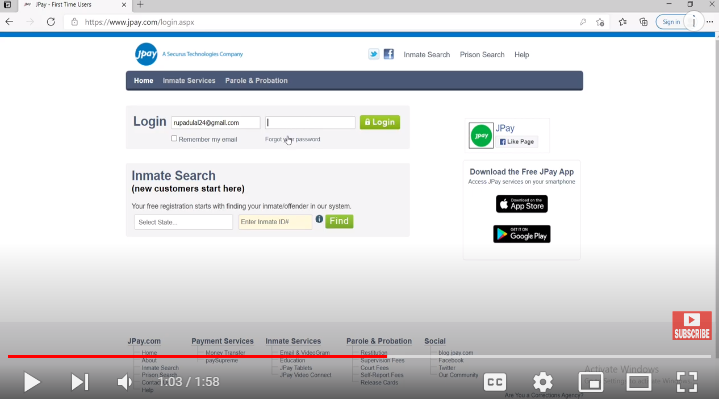Image resolution: width=719 pixels, height=399 pixels.
Task: Mute video volume speaker icon
Action: (124, 382)
